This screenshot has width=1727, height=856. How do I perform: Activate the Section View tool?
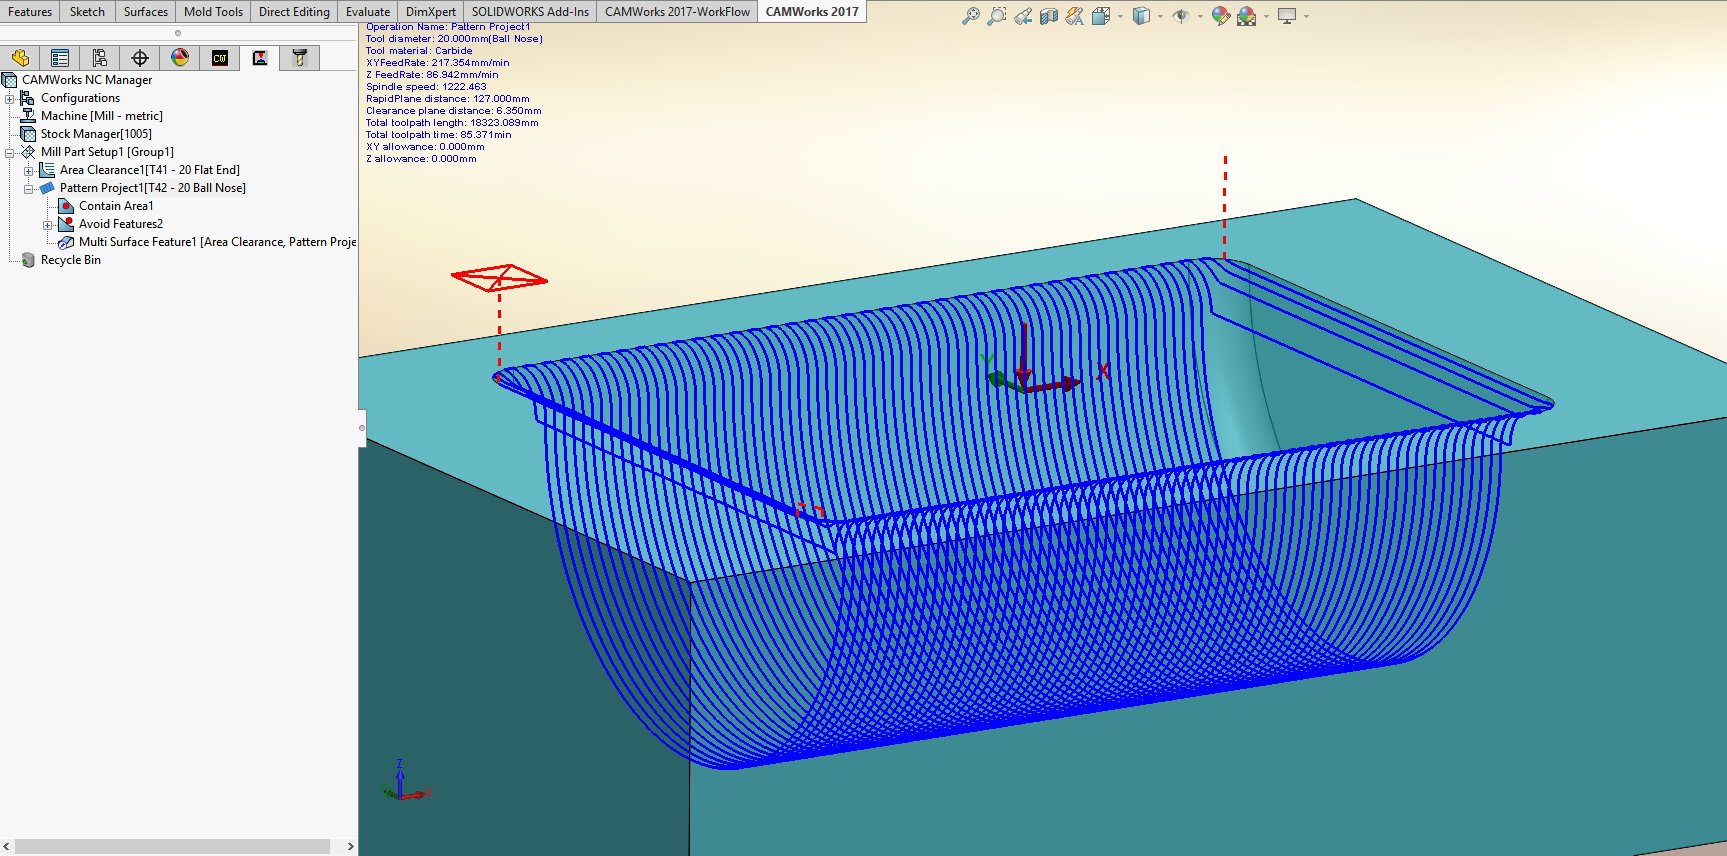click(x=1048, y=16)
